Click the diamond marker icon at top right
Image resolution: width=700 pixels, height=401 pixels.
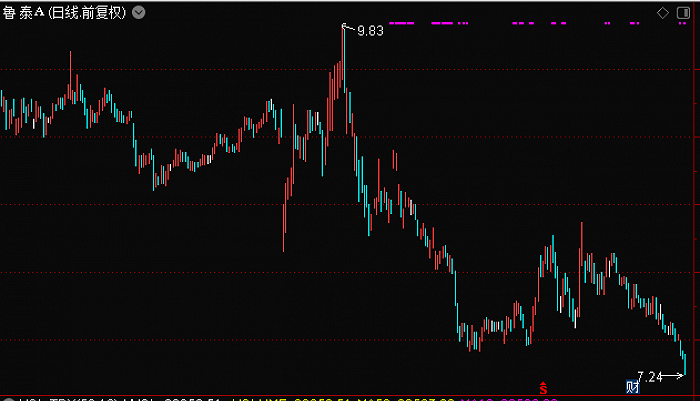(x=663, y=13)
